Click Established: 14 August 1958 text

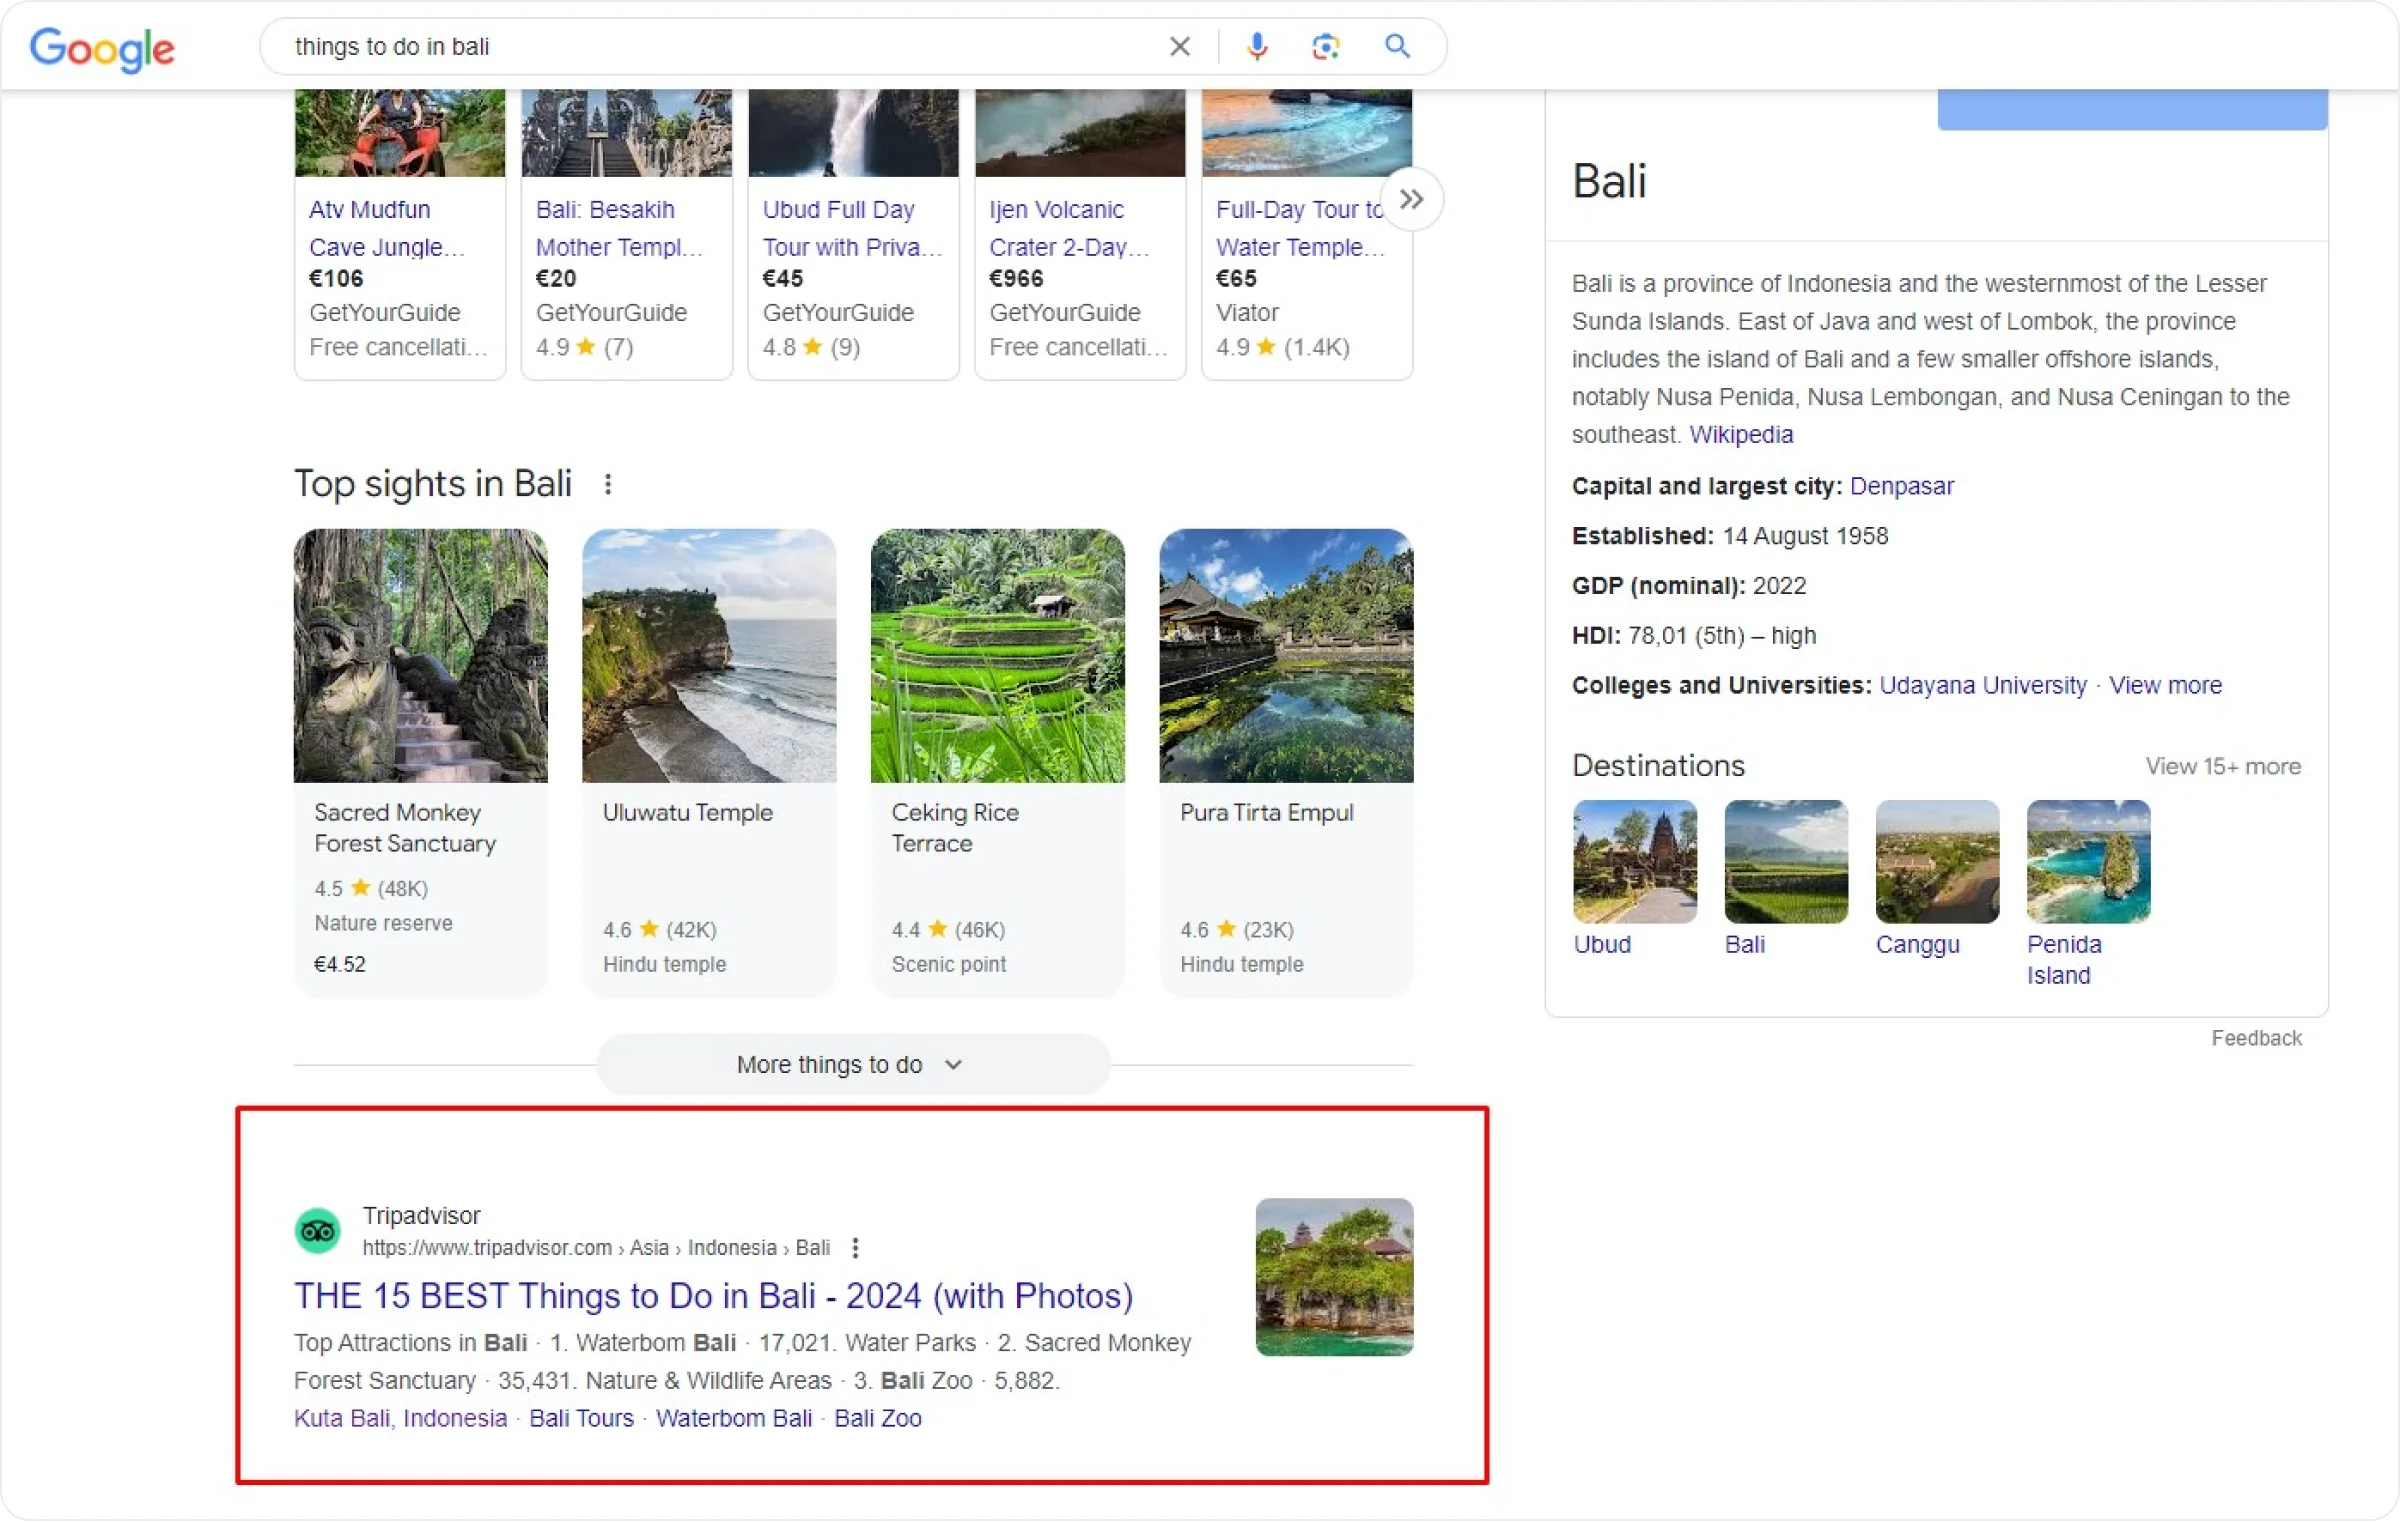coord(1730,536)
